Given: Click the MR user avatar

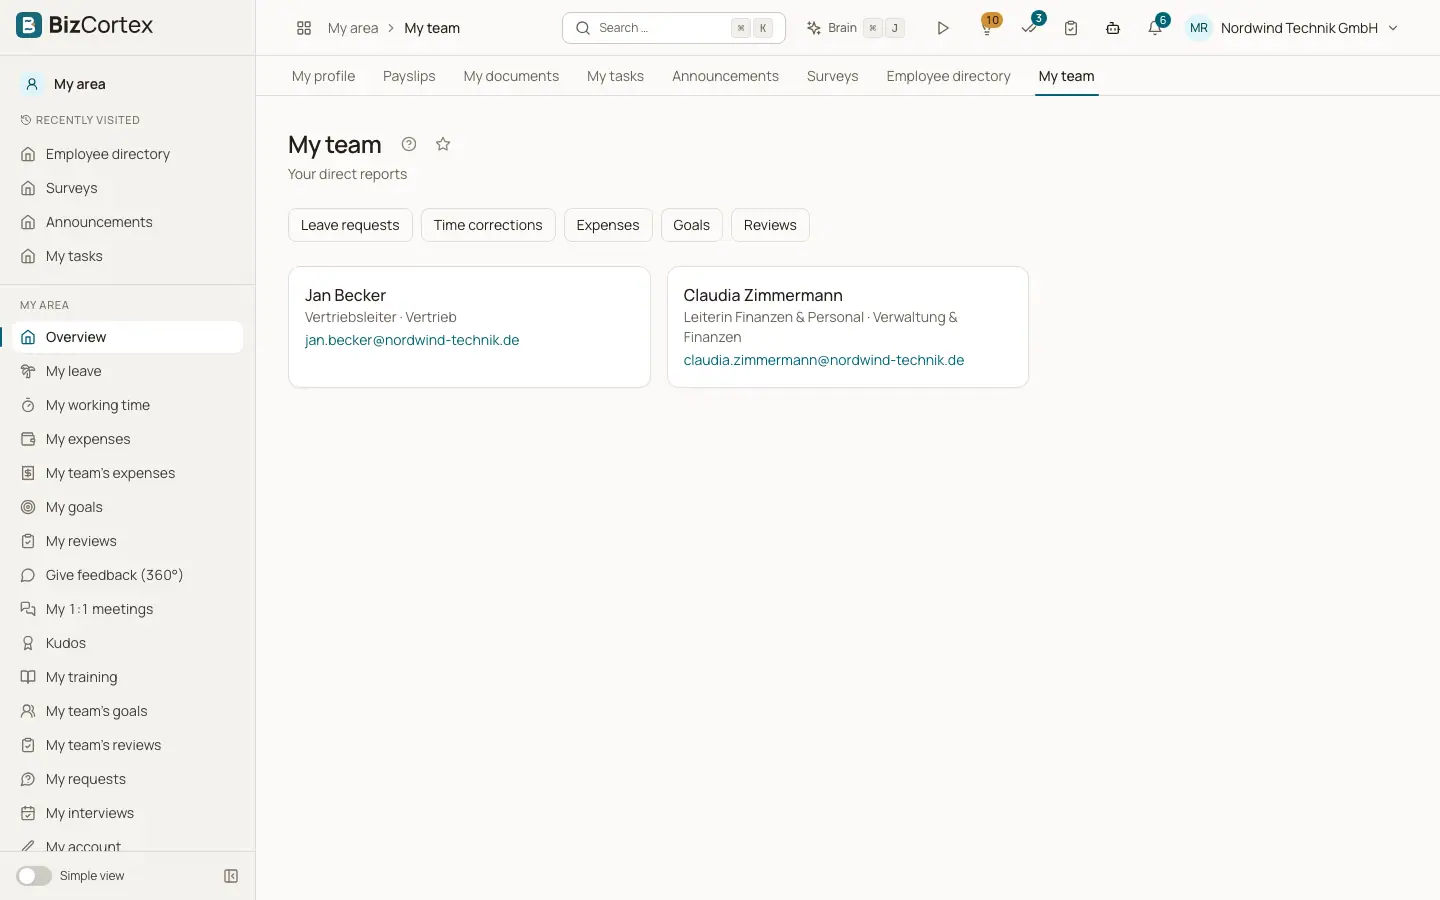Looking at the screenshot, I should point(1199,28).
